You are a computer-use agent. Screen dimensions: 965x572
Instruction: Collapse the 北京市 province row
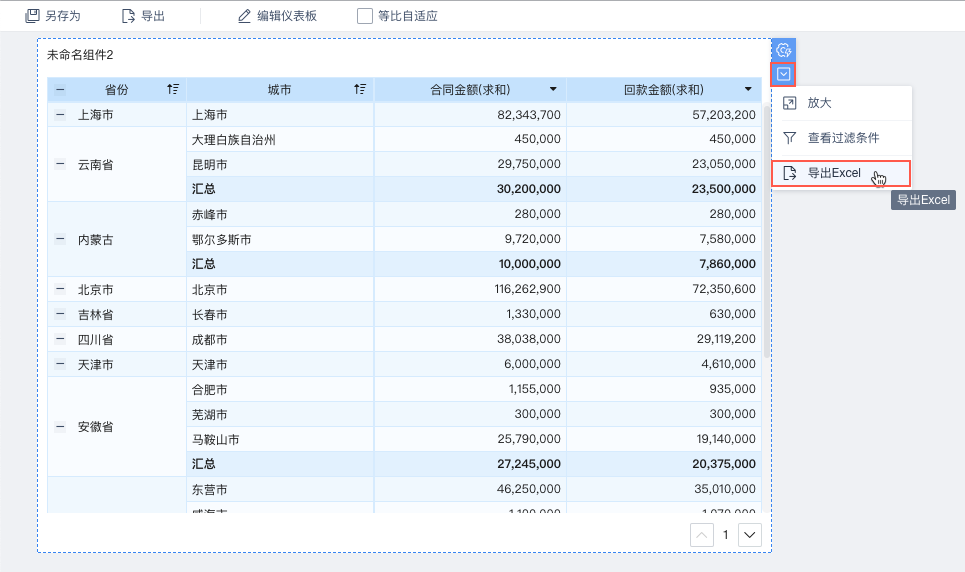[x=60, y=289]
